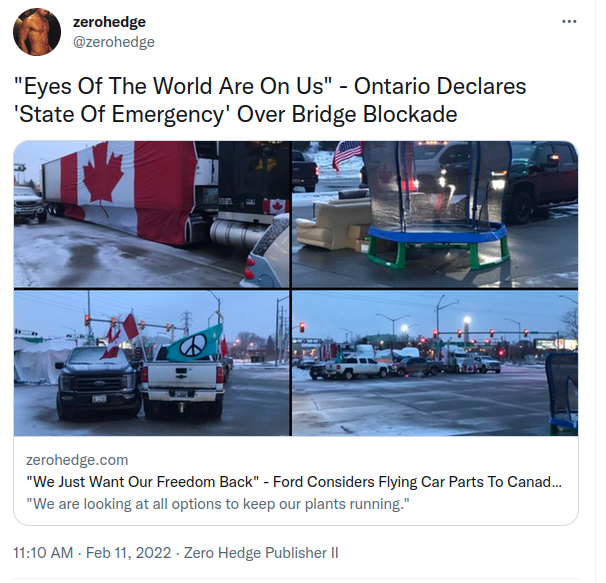Image resolution: width=606 pixels, height=583 pixels.
Task: View the Canadian flag truck photo
Action: pyautogui.click(x=152, y=214)
